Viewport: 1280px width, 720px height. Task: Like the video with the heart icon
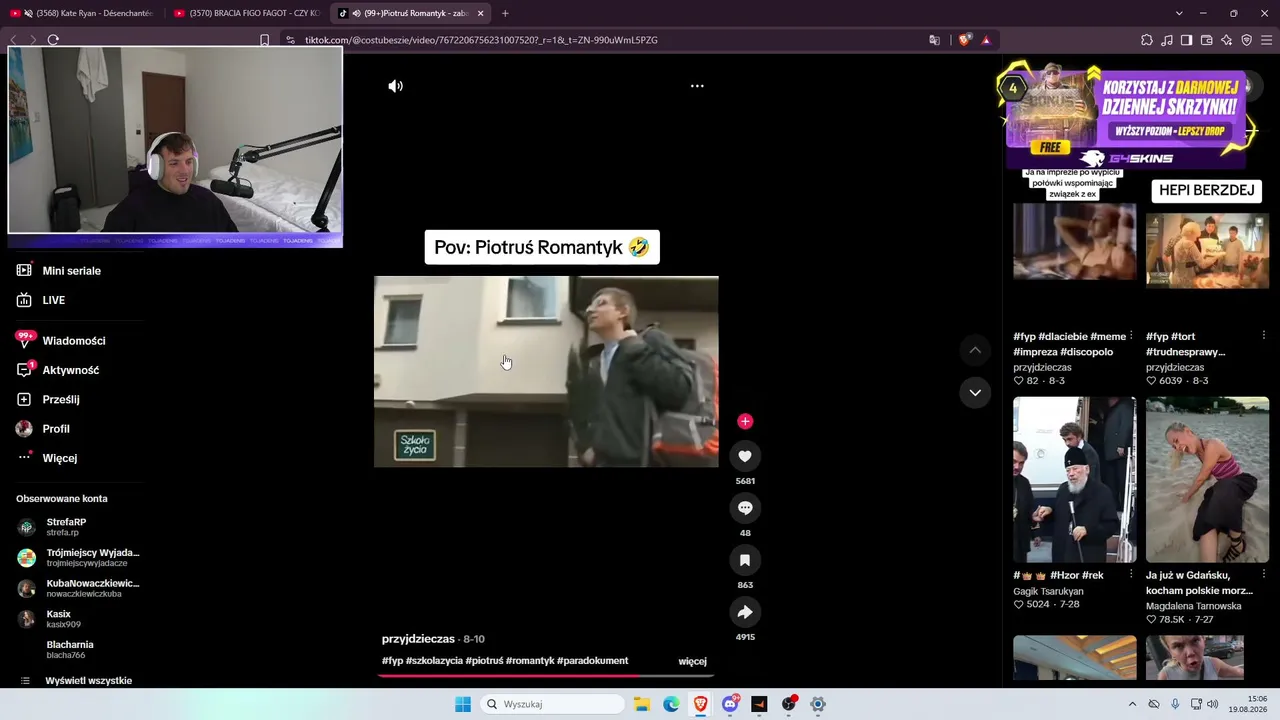(x=745, y=456)
